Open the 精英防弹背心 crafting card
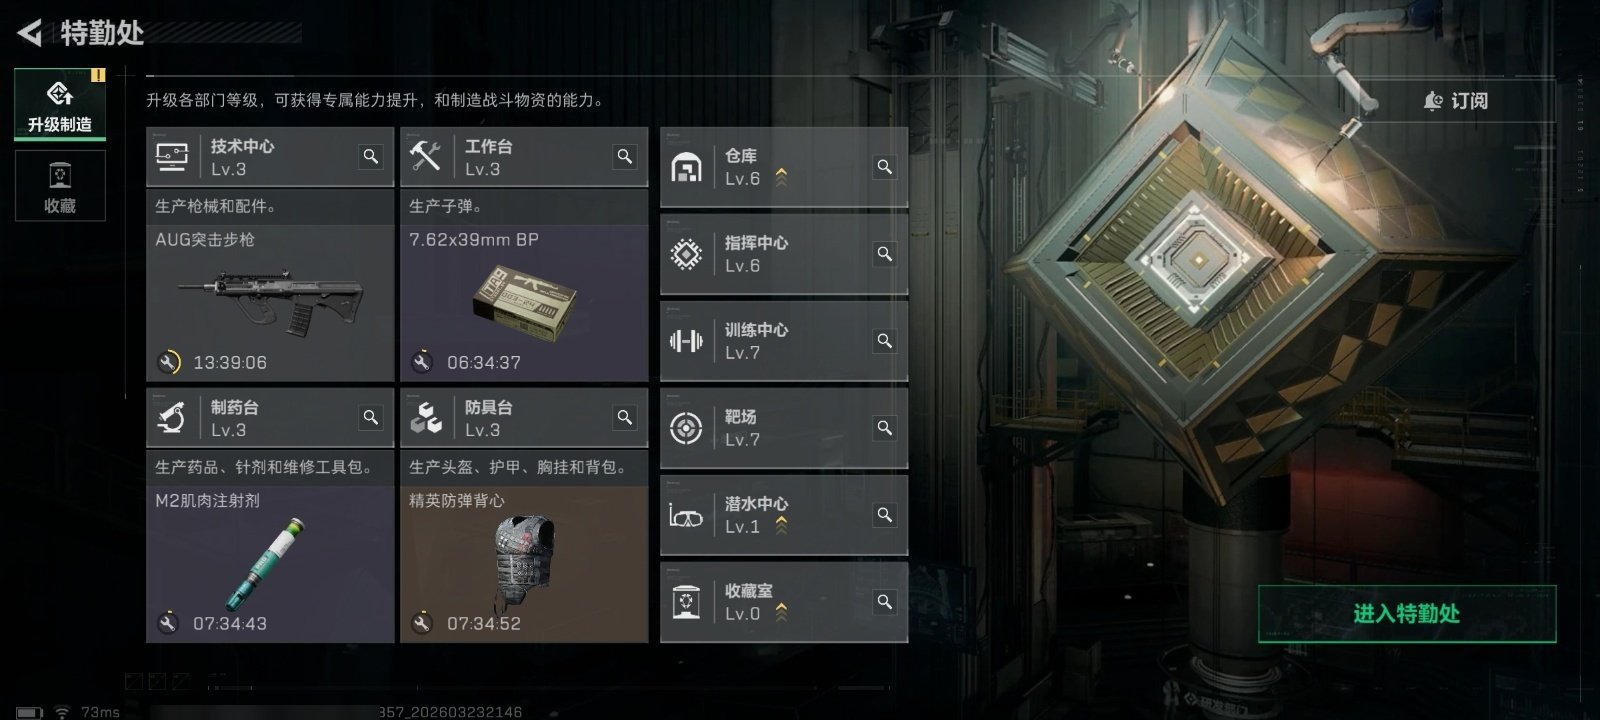The height and width of the screenshot is (720, 1600). click(x=524, y=565)
